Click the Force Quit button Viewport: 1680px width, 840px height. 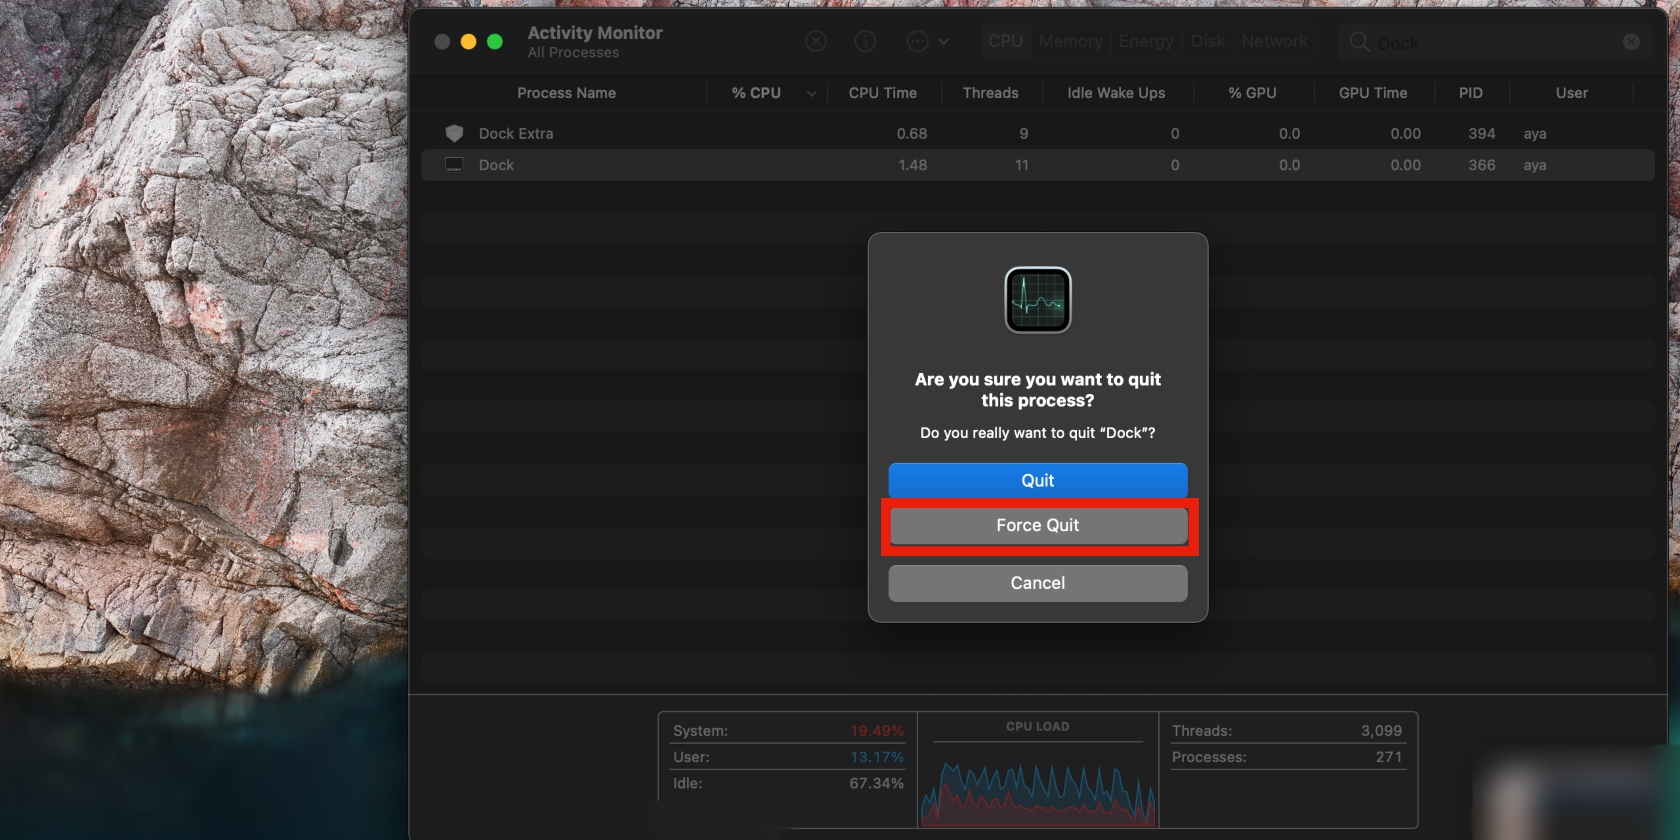(1038, 525)
